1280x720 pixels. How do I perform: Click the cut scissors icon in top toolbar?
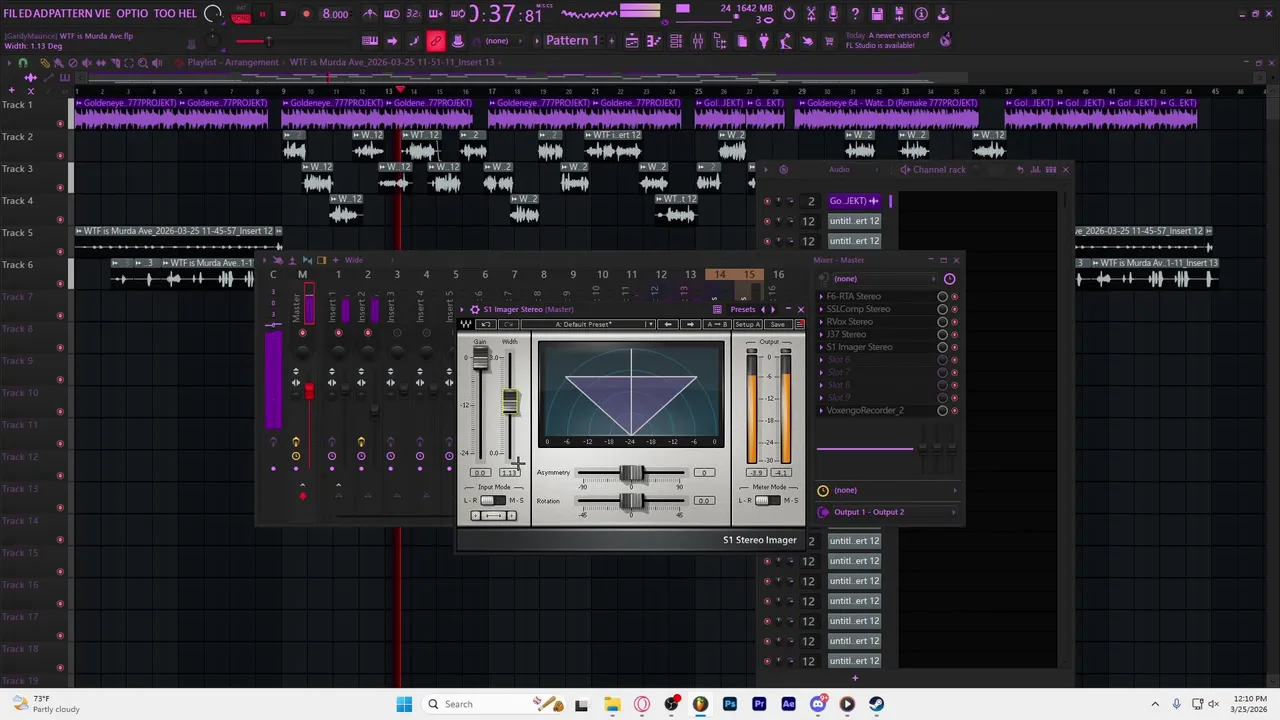click(811, 14)
